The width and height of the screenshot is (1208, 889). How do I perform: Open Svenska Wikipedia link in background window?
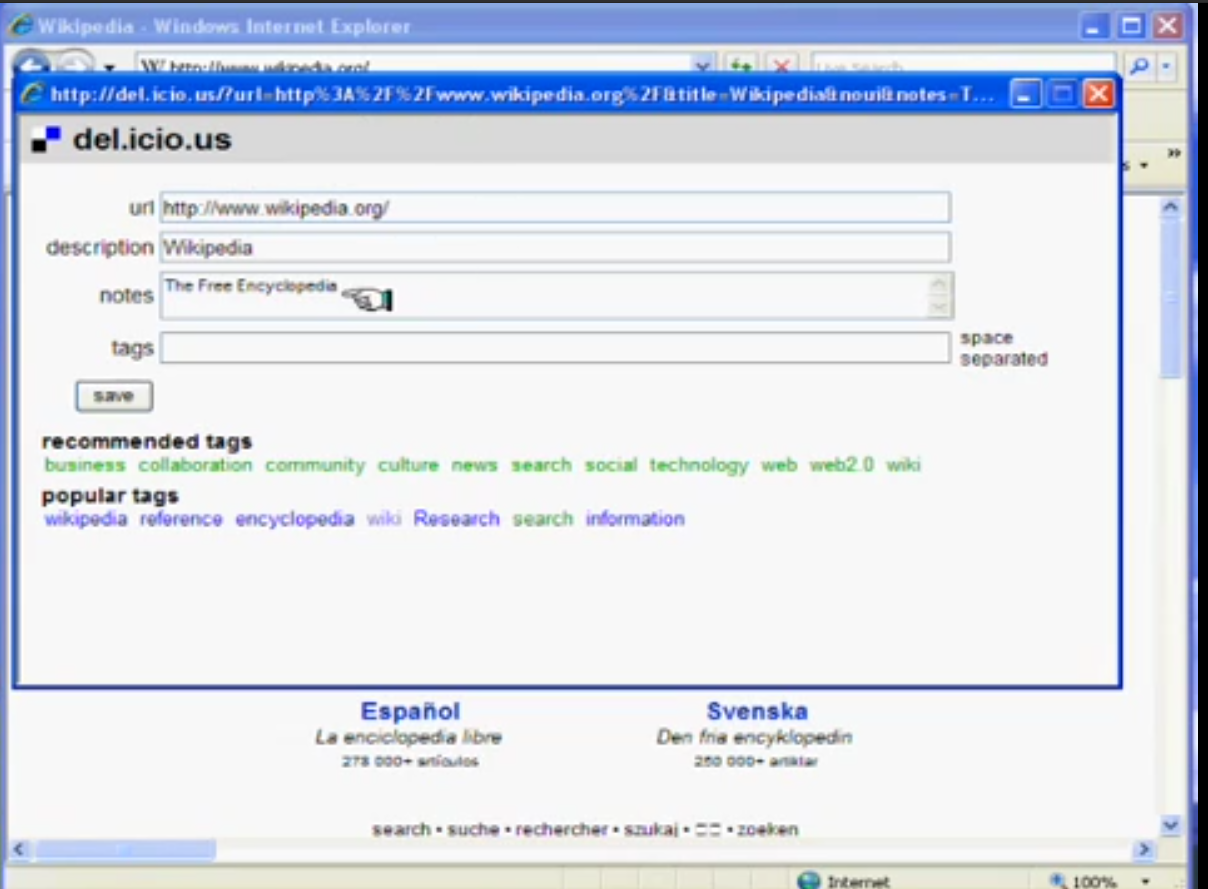tap(757, 711)
